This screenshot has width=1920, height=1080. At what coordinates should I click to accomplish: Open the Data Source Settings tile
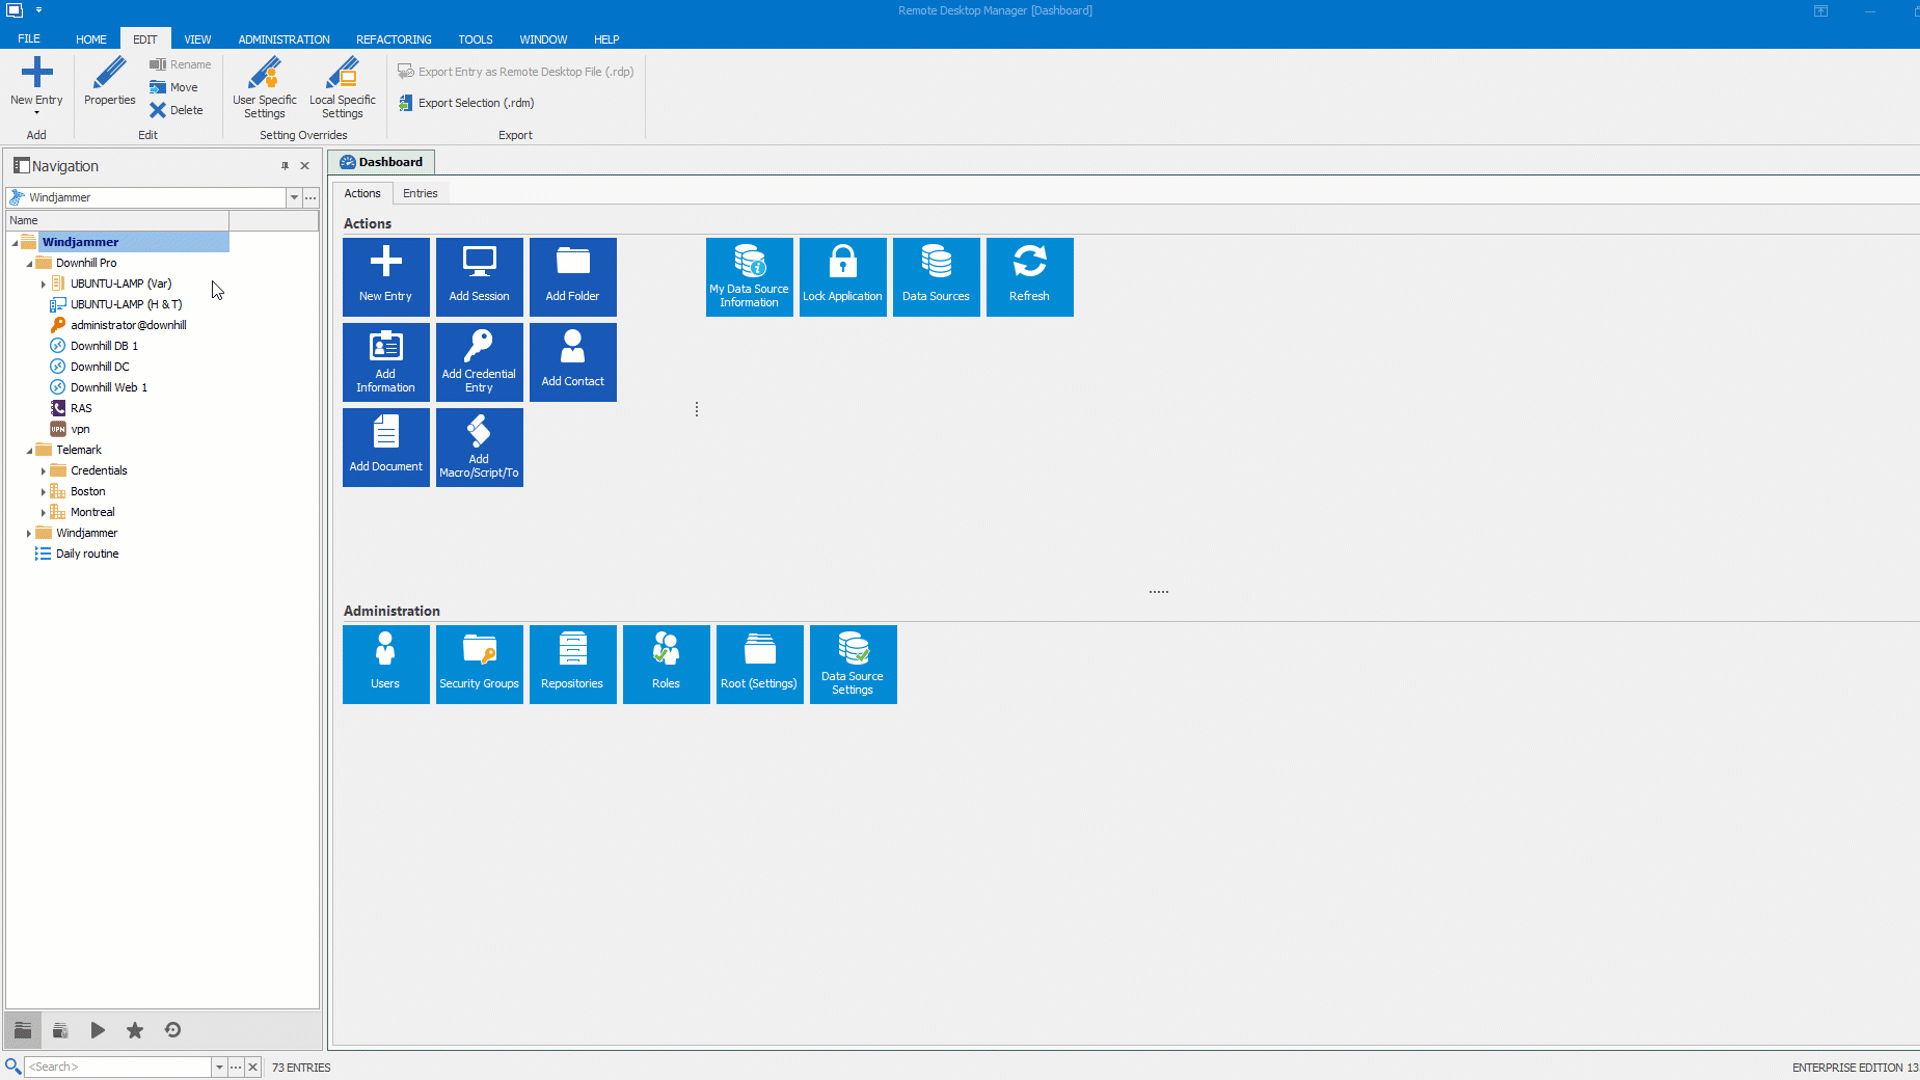click(853, 665)
